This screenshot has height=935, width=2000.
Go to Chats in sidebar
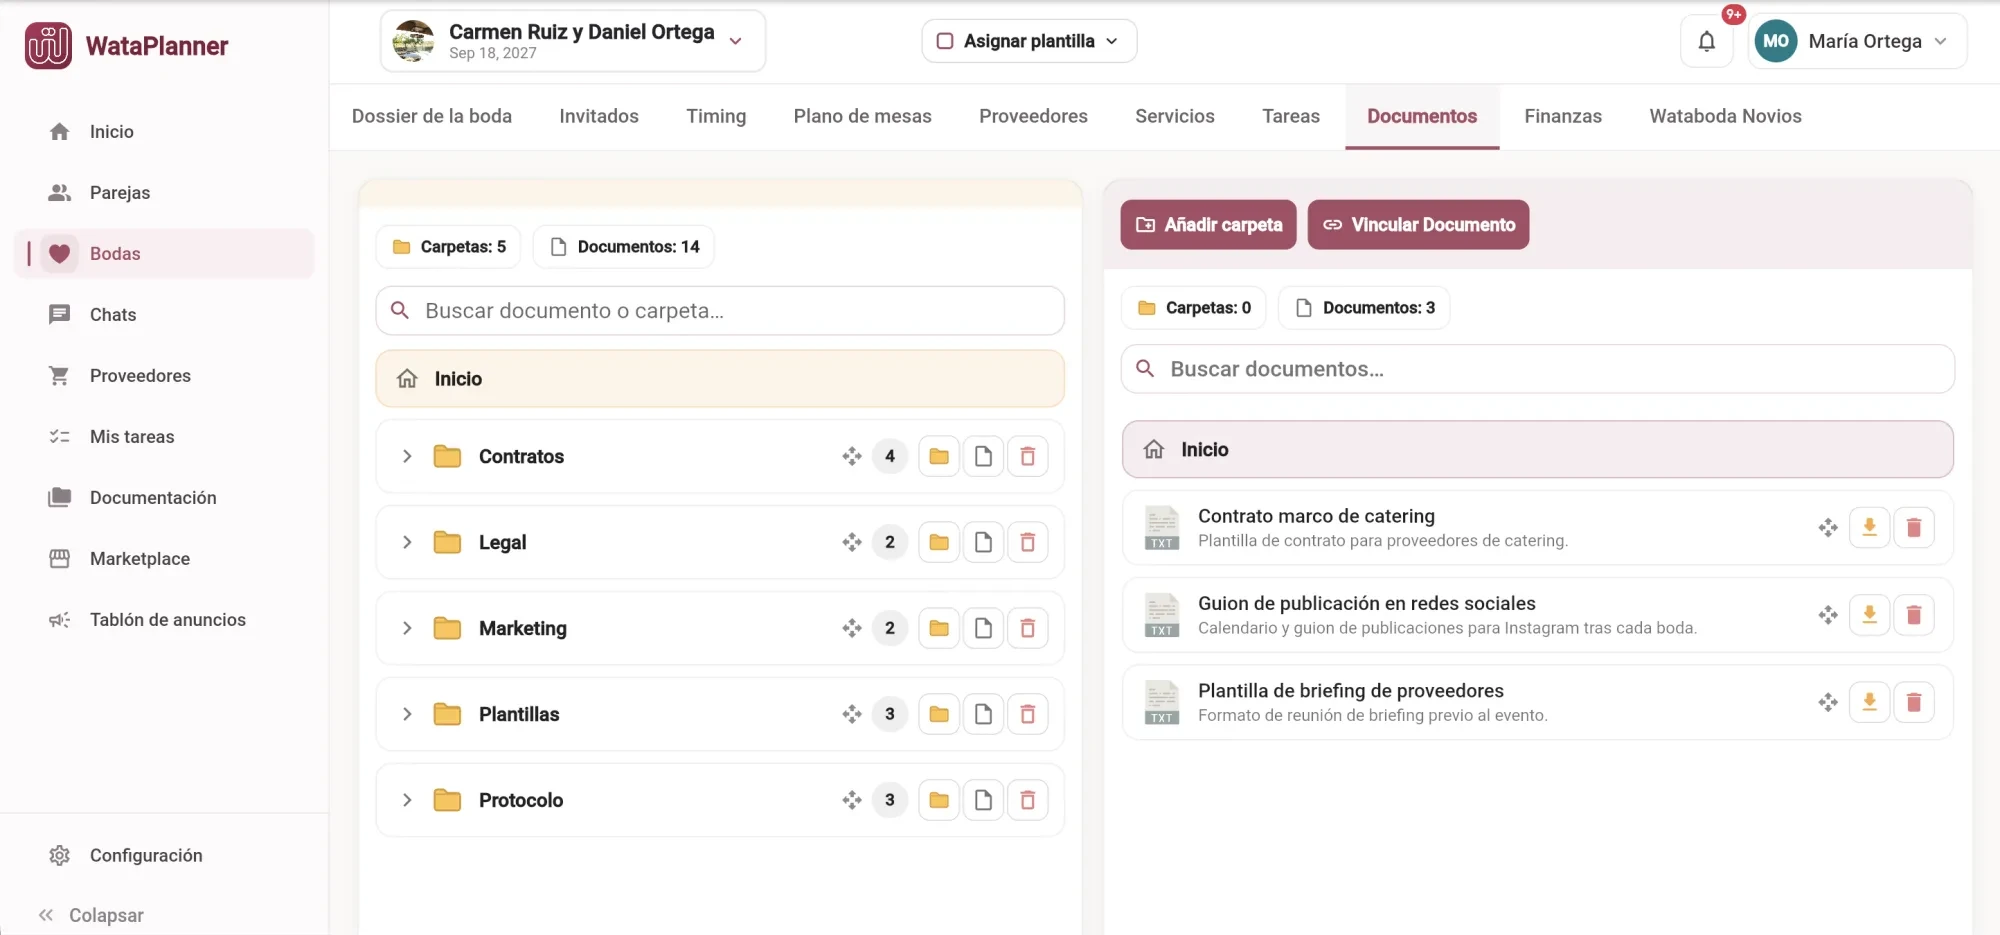click(164, 314)
